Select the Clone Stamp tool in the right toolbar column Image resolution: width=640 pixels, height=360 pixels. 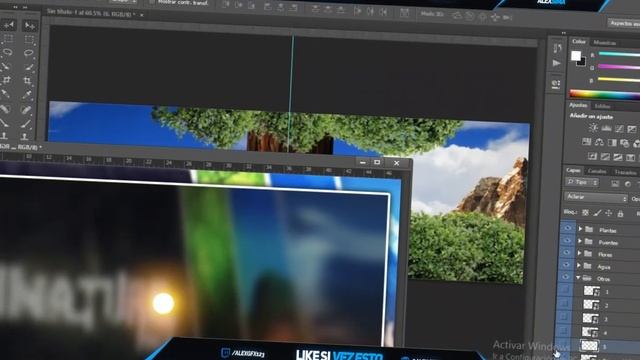coord(25,136)
